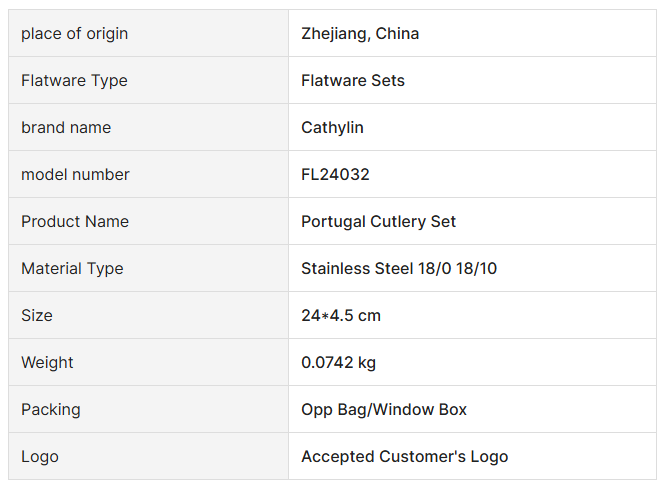
Task: Select the '0.0742 kg' weight value
Action: click(338, 363)
